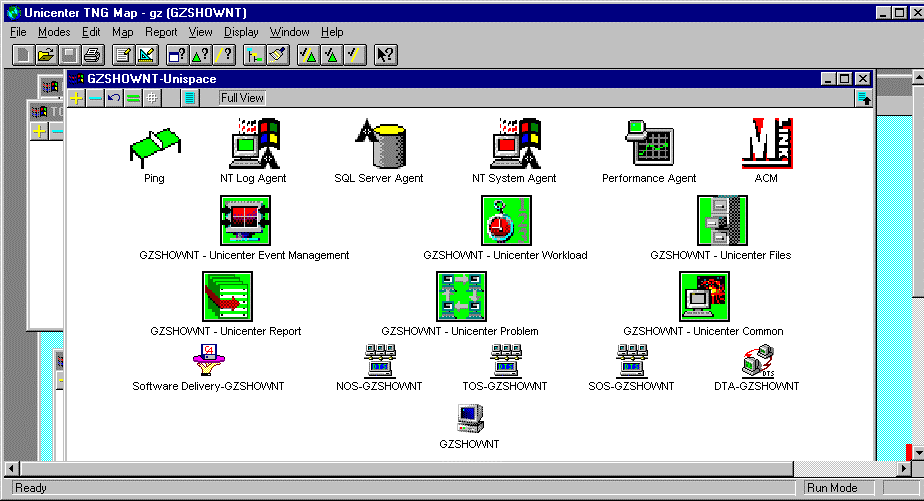924x501 pixels.
Task: Click the cyan minus icon in Unispace toolbar
Action: [95, 98]
